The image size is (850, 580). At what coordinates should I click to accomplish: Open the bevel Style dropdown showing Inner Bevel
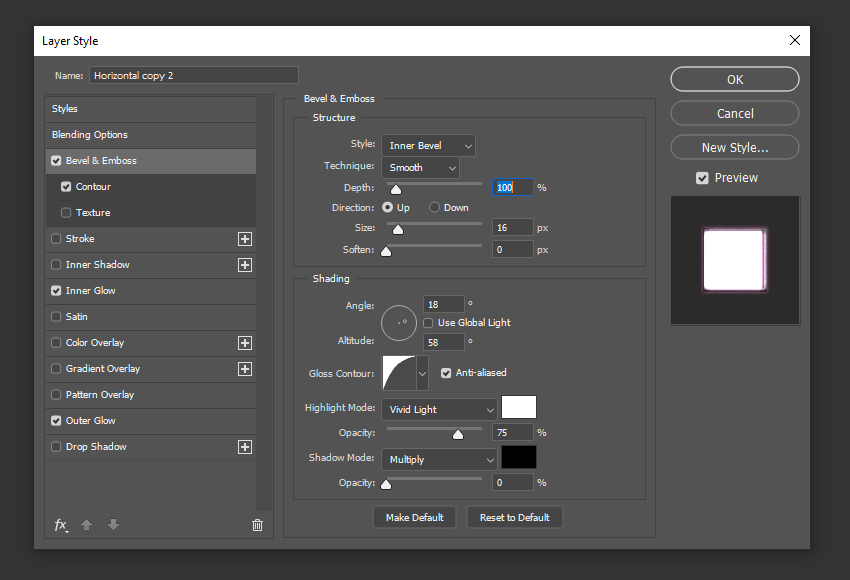tap(428, 145)
